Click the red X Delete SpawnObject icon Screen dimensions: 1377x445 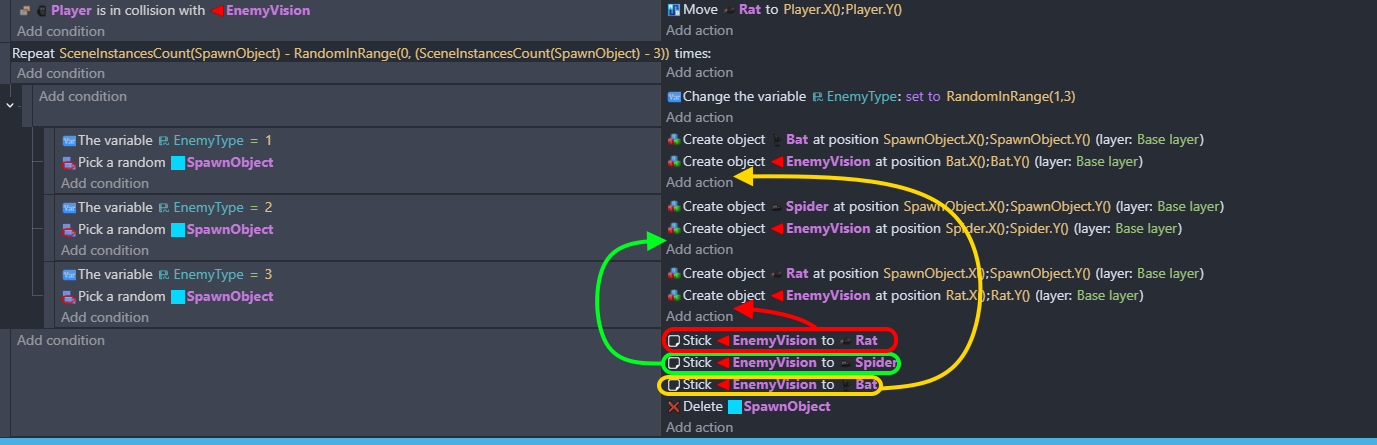click(673, 407)
